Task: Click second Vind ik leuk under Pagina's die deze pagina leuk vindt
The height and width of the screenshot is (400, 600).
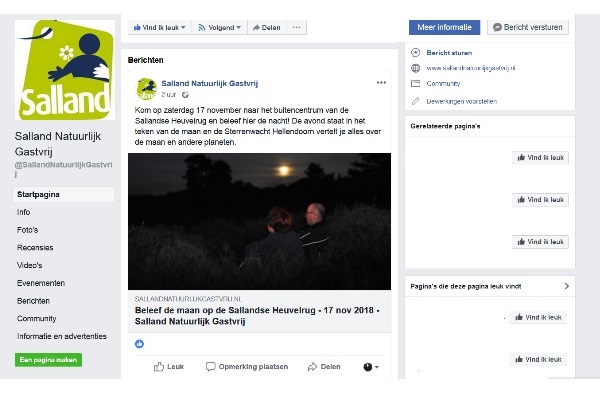Action: point(538,359)
